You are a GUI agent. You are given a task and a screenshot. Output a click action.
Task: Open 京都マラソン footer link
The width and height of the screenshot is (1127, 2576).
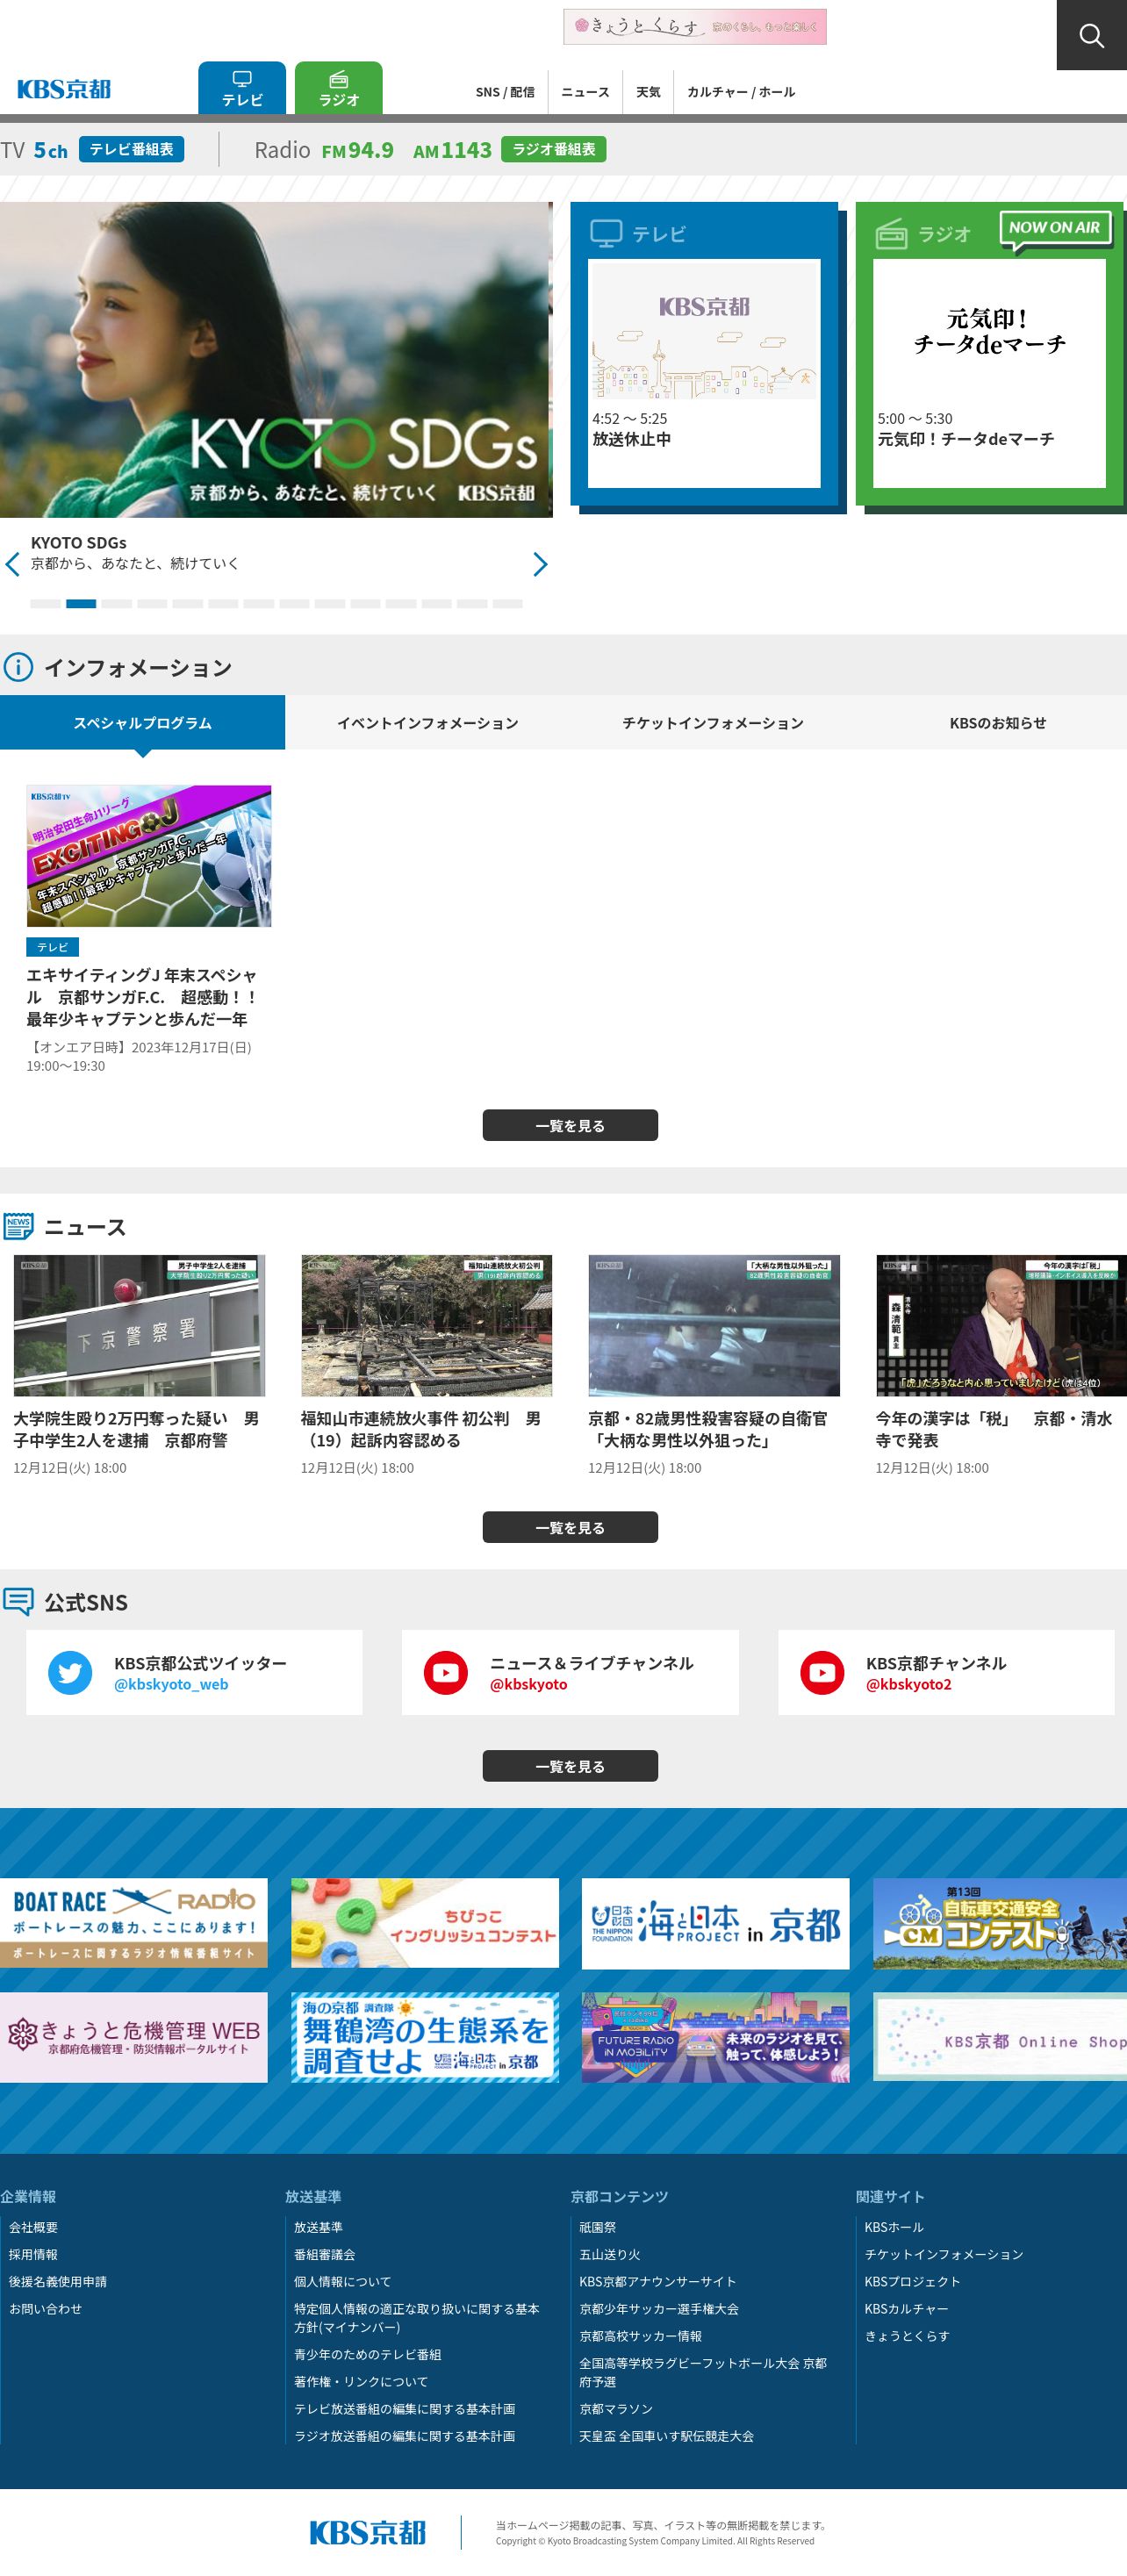616,2408
